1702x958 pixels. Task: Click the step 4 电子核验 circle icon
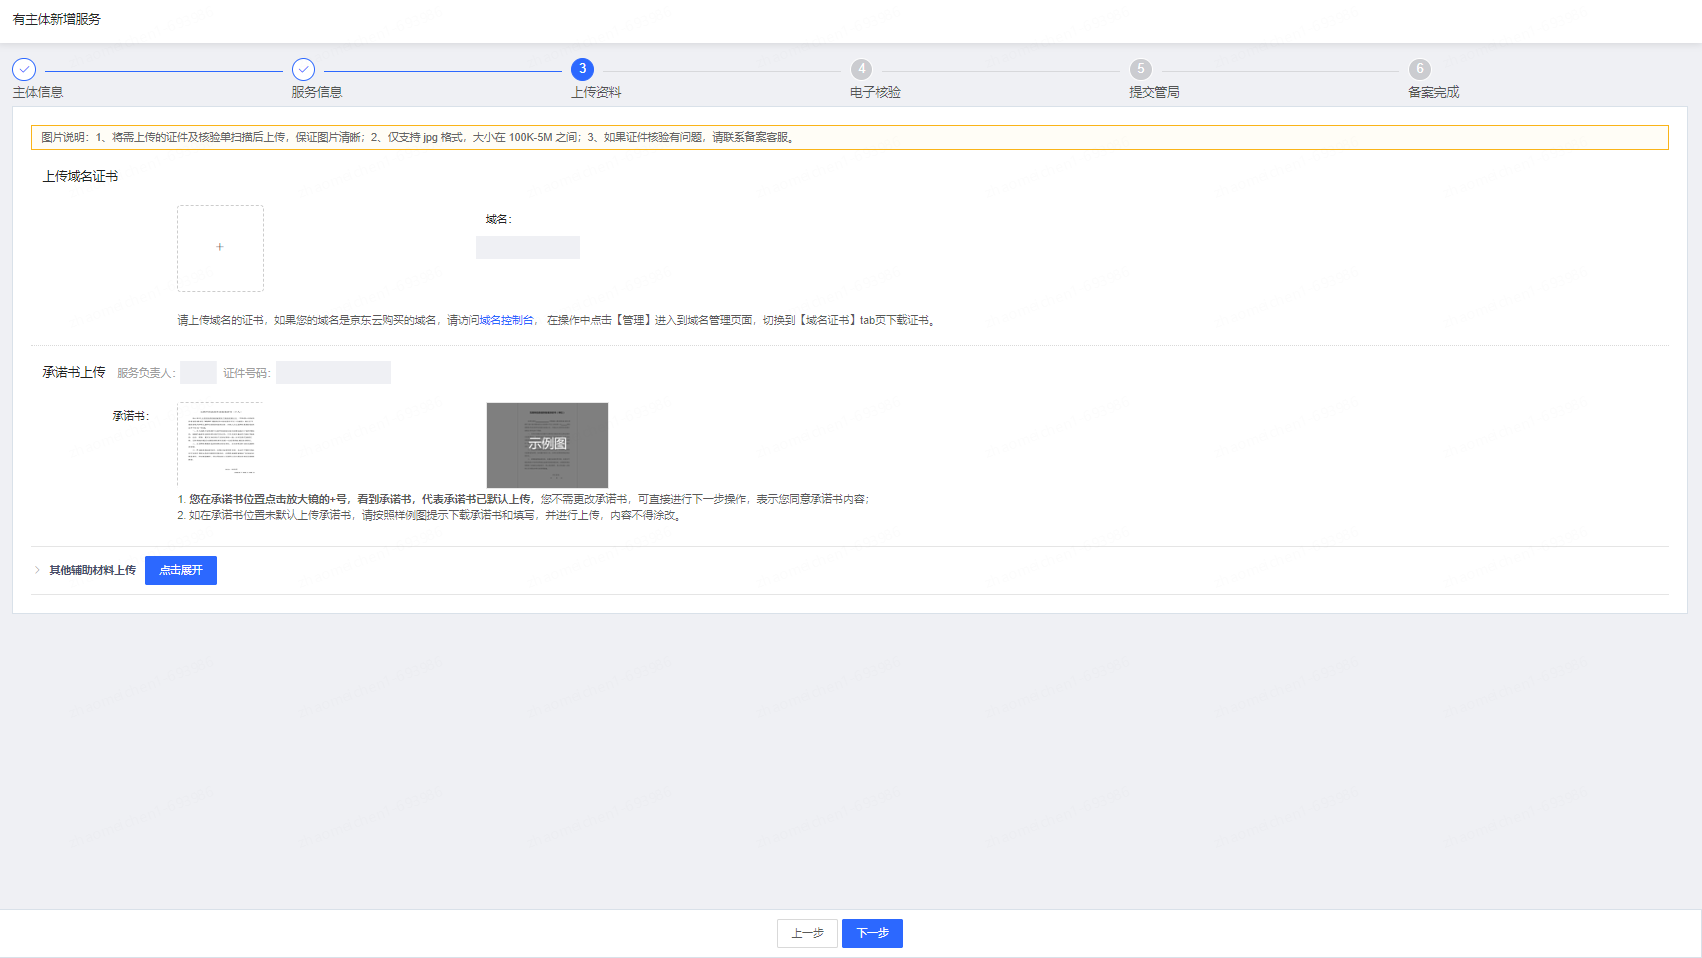click(x=861, y=69)
